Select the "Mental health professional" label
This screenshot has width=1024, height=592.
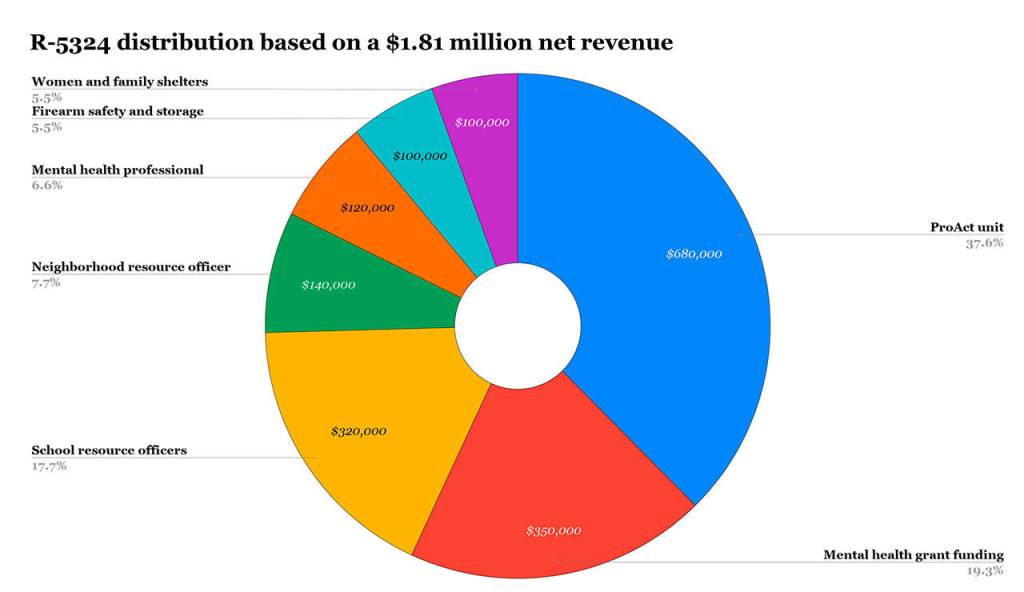[117, 170]
